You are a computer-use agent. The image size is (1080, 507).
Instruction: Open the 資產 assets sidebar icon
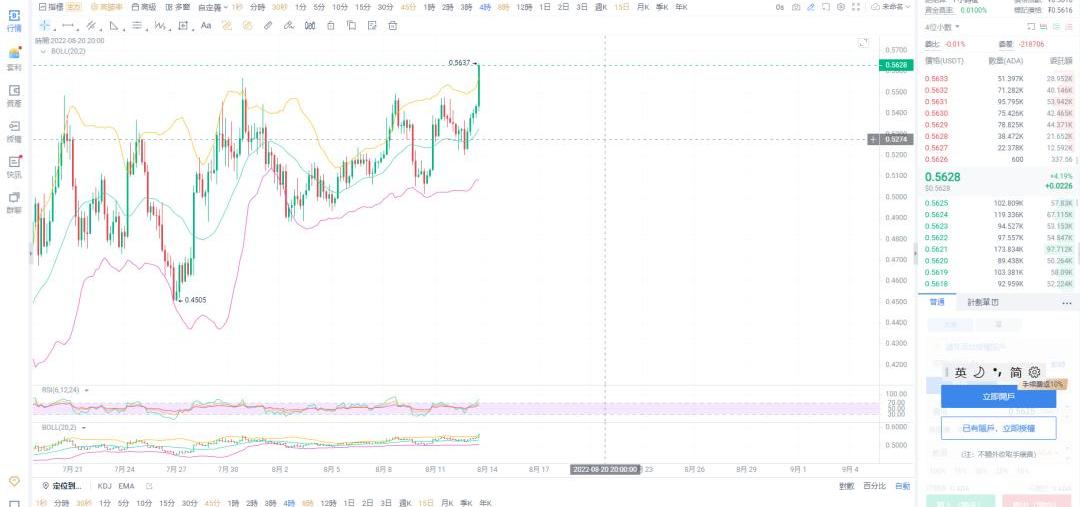tap(14, 96)
